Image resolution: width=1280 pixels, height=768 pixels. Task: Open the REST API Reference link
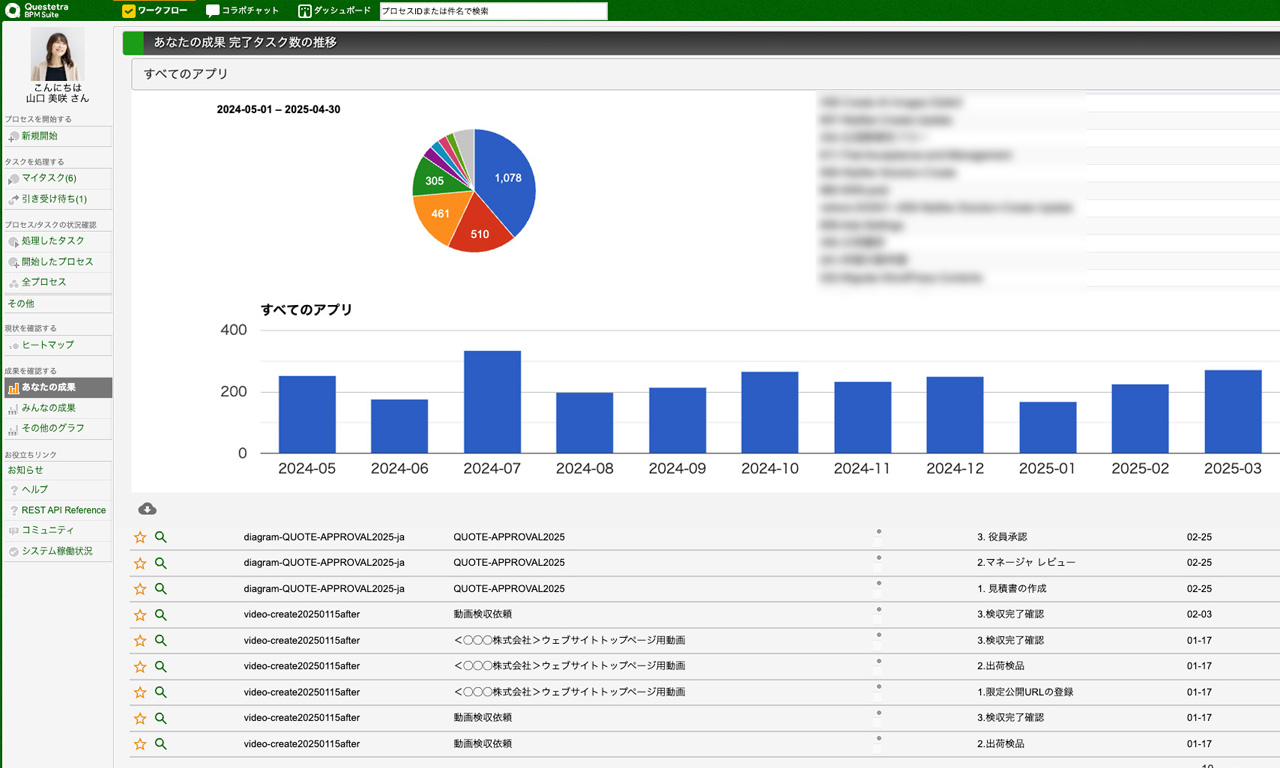[63, 510]
